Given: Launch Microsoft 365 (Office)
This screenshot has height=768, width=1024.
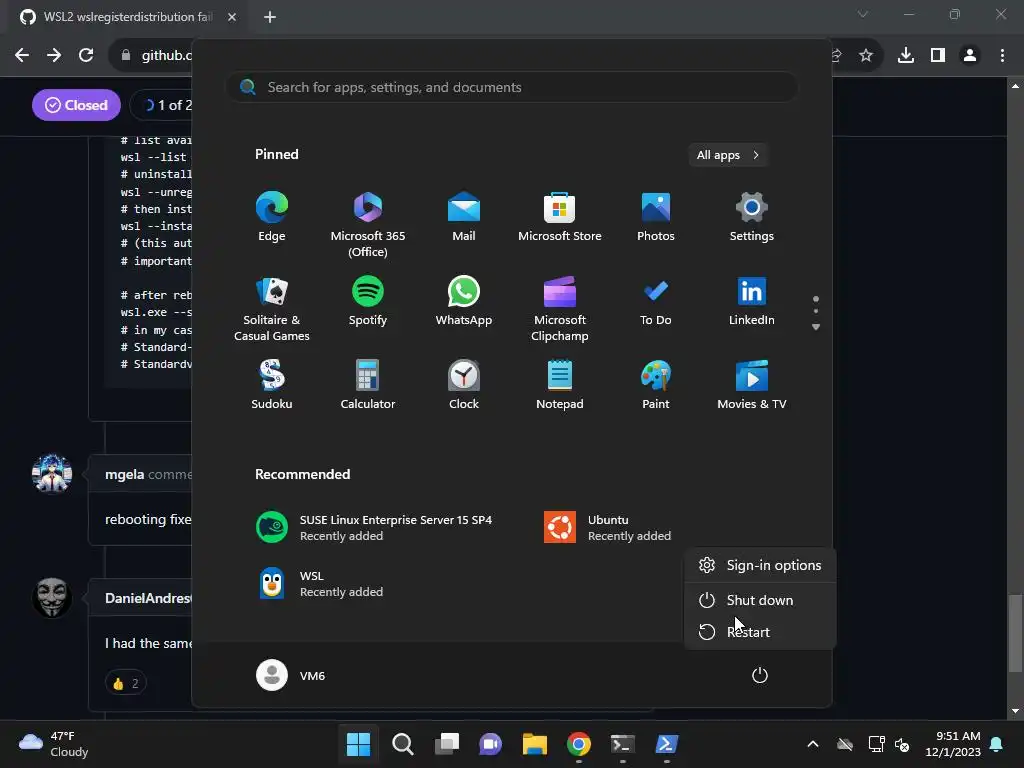Looking at the screenshot, I should click(368, 224).
